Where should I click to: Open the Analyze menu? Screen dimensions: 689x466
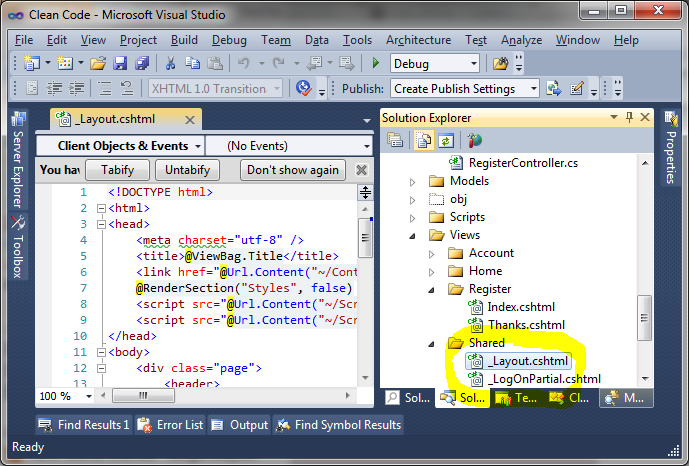521,40
